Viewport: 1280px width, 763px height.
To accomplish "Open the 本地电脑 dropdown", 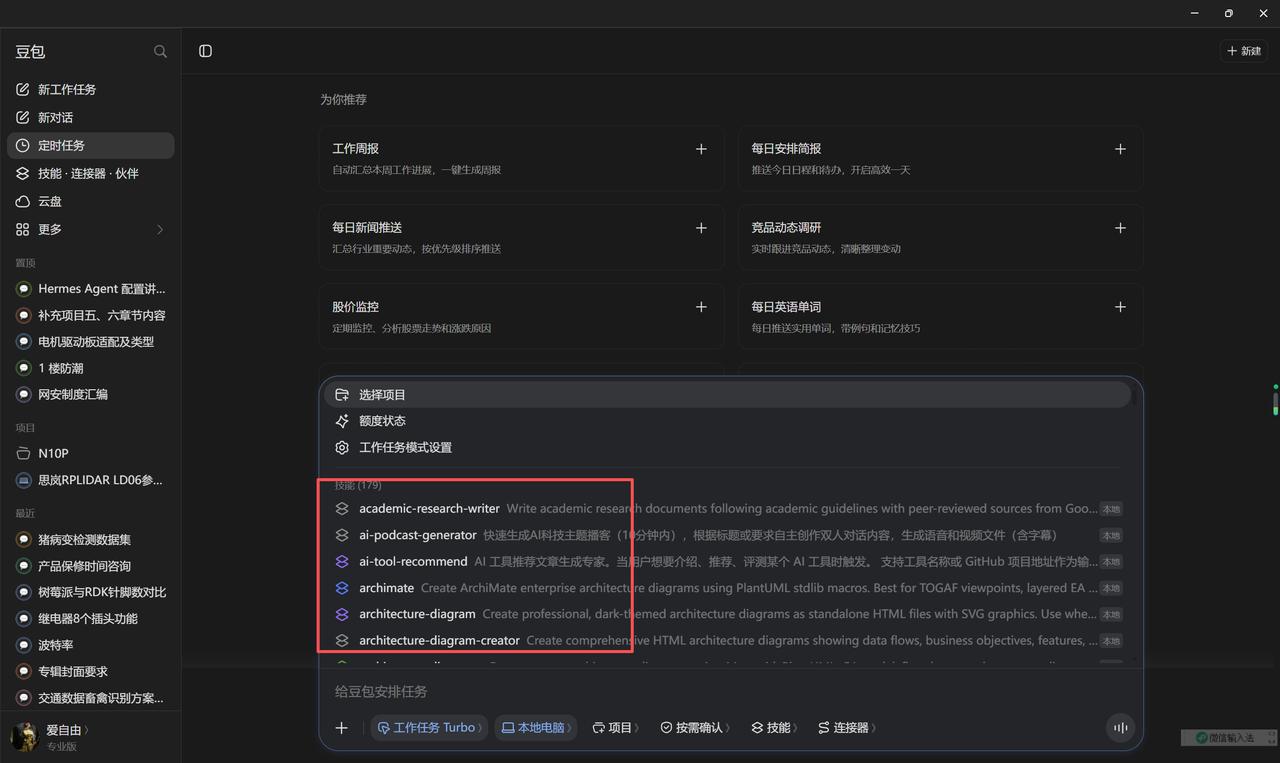I will click(x=537, y=728).
